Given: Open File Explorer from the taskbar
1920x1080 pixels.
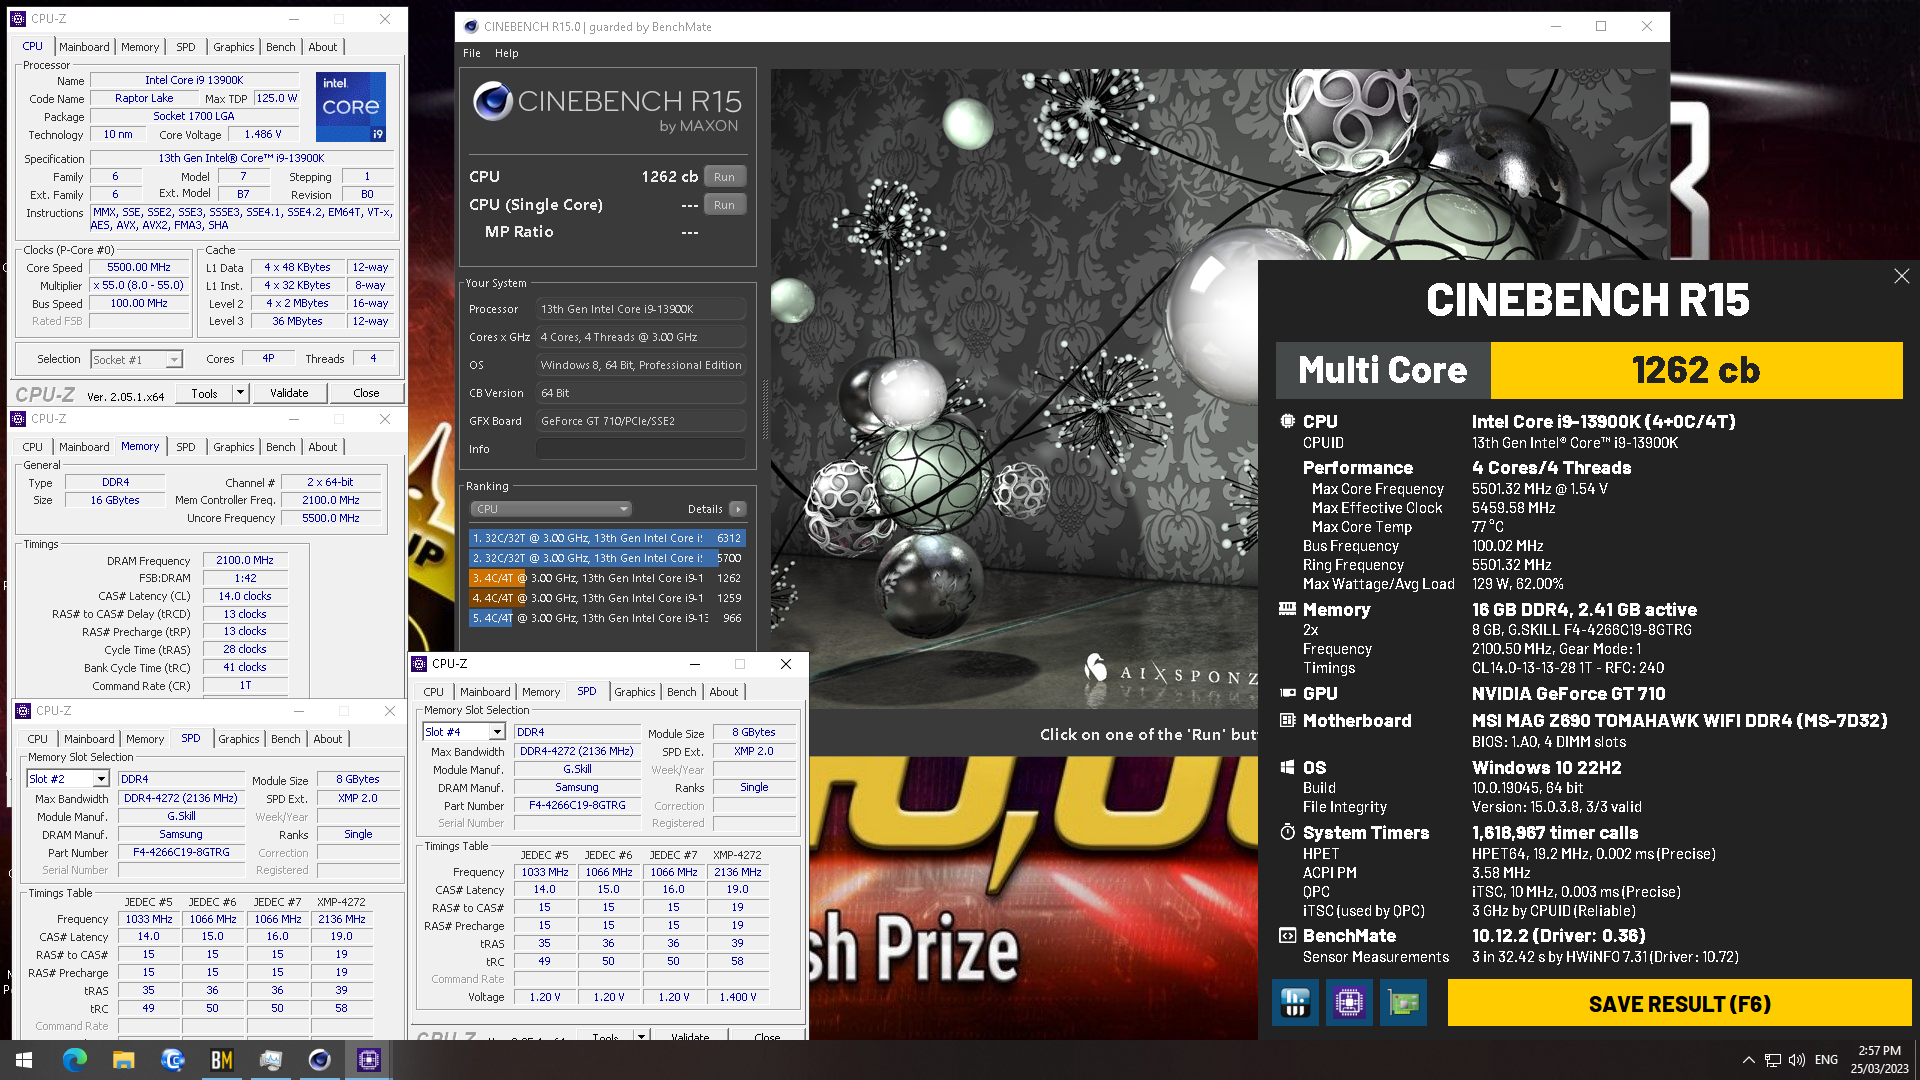Looking at the screenshot, I should pos(124,1060).
